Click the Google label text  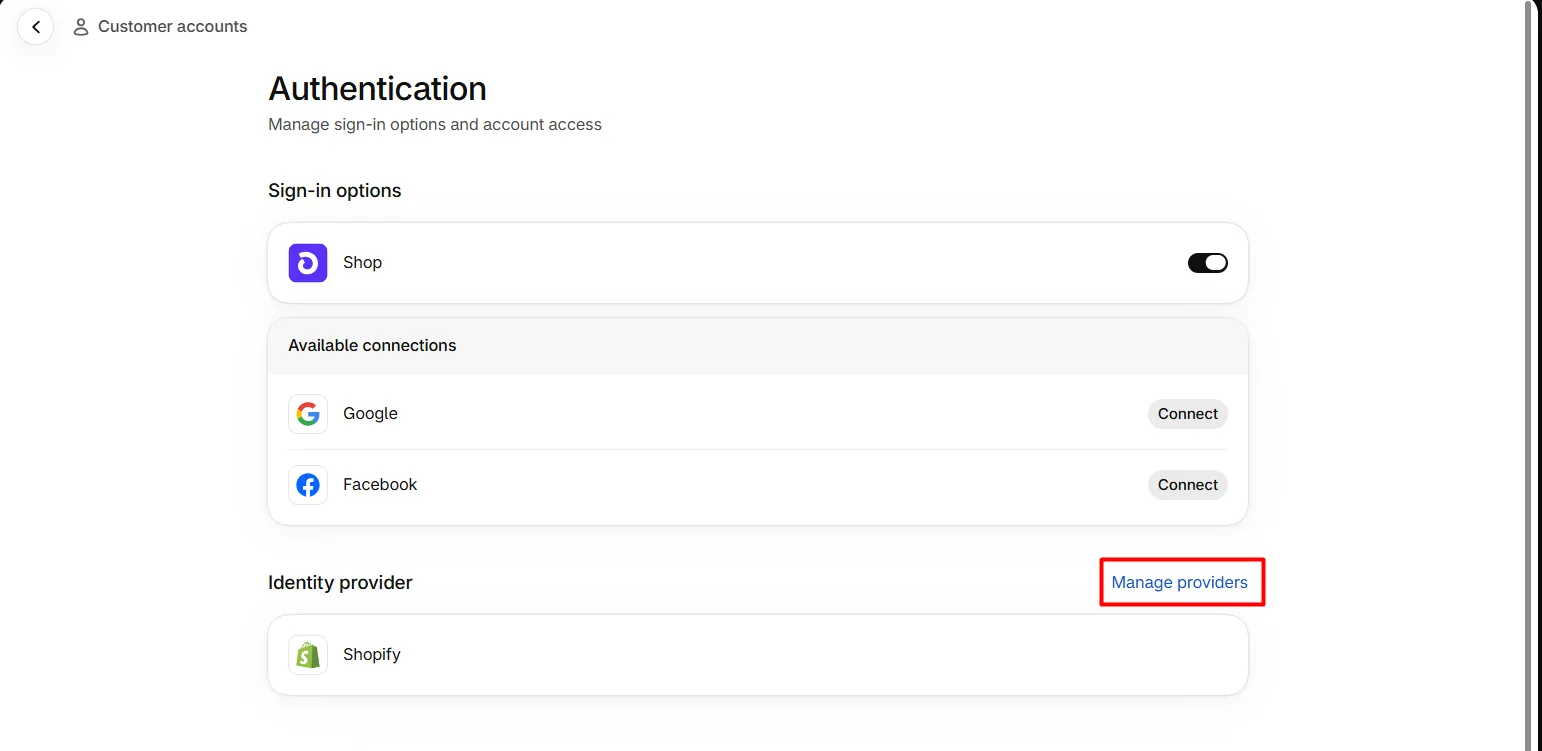[x=370, y=414]
